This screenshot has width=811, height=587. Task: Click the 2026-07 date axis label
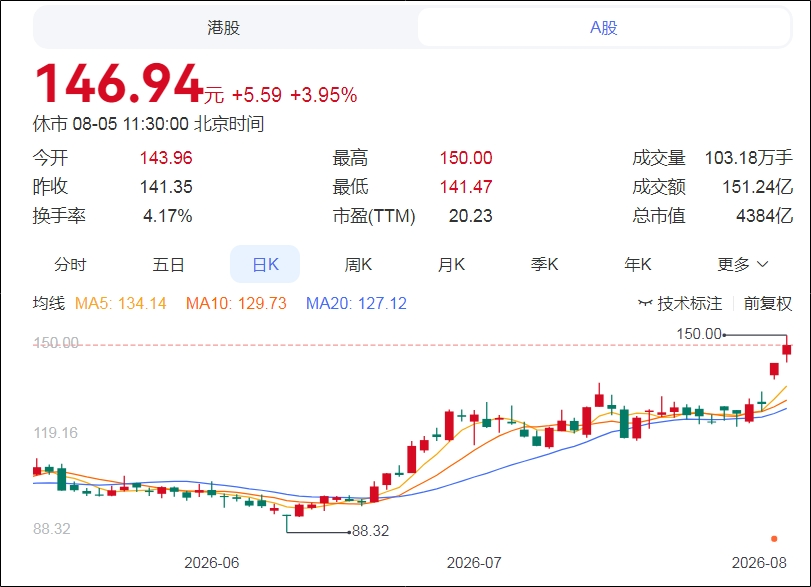(474, 563)
